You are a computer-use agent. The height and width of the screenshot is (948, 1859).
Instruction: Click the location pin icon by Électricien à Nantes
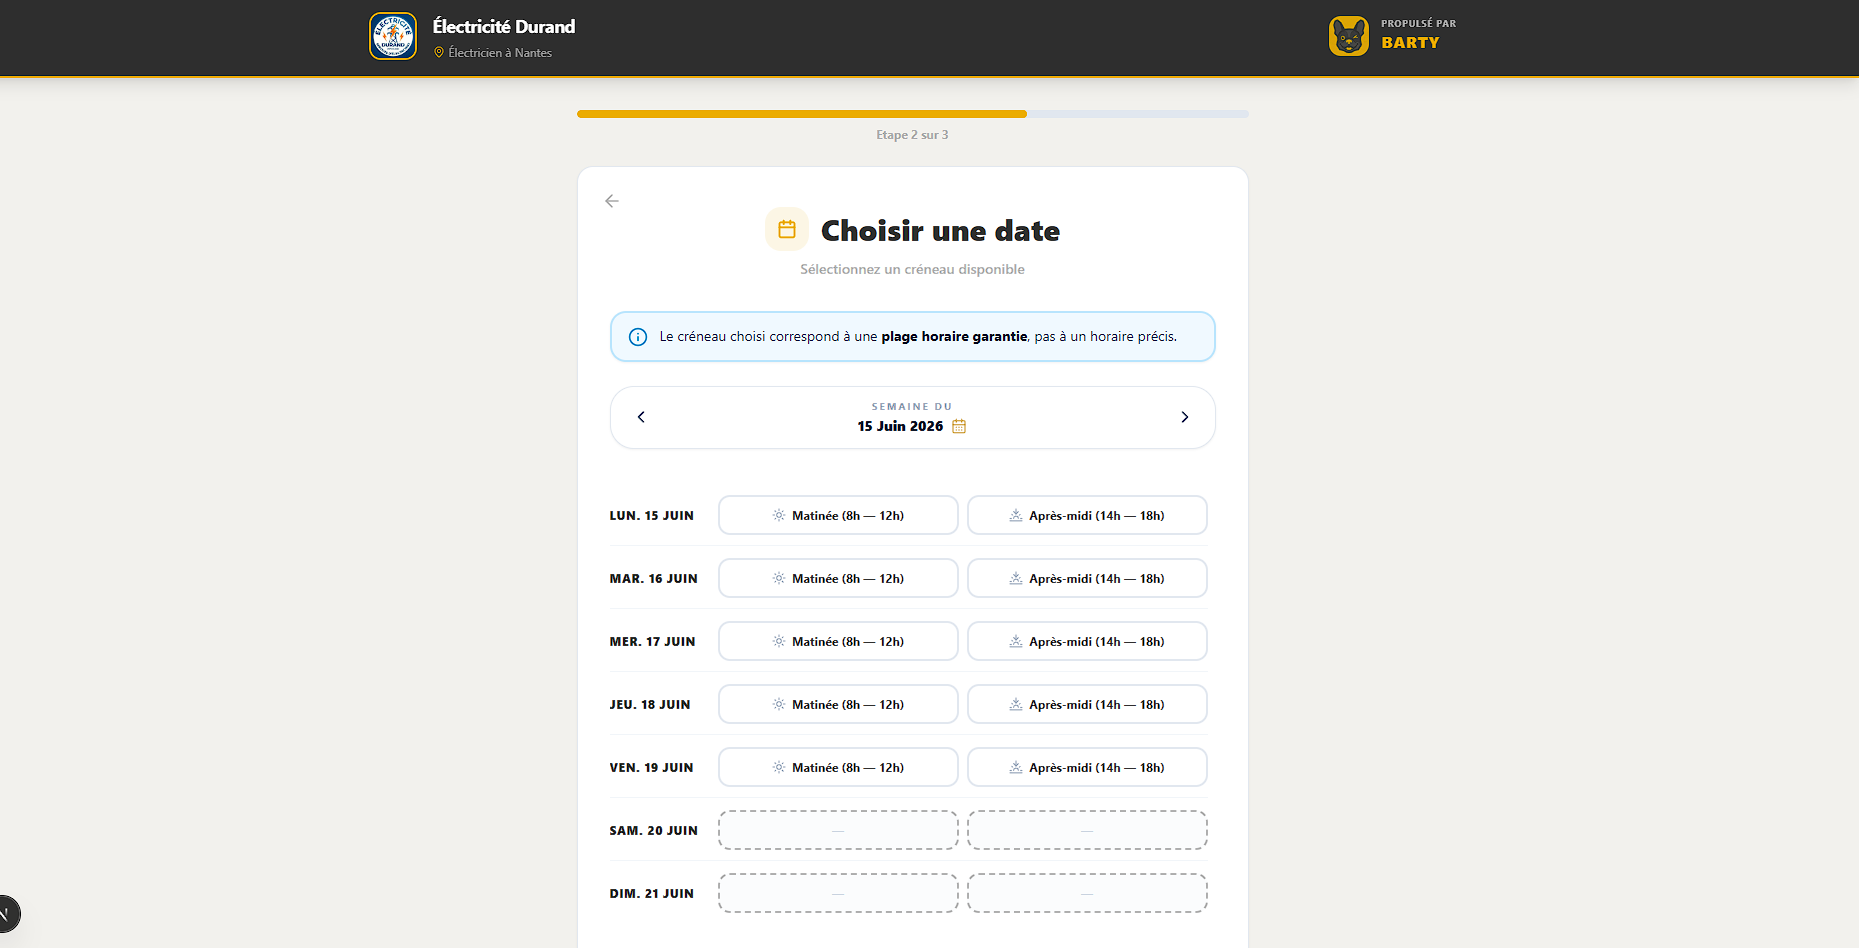[439, 53]
